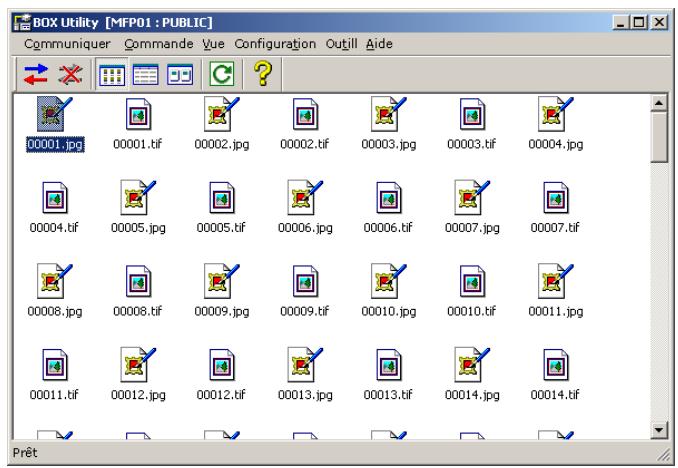678x468 pixels.
Task: Click the green refresh toolbar icon
Action: (x=222, y=74)
